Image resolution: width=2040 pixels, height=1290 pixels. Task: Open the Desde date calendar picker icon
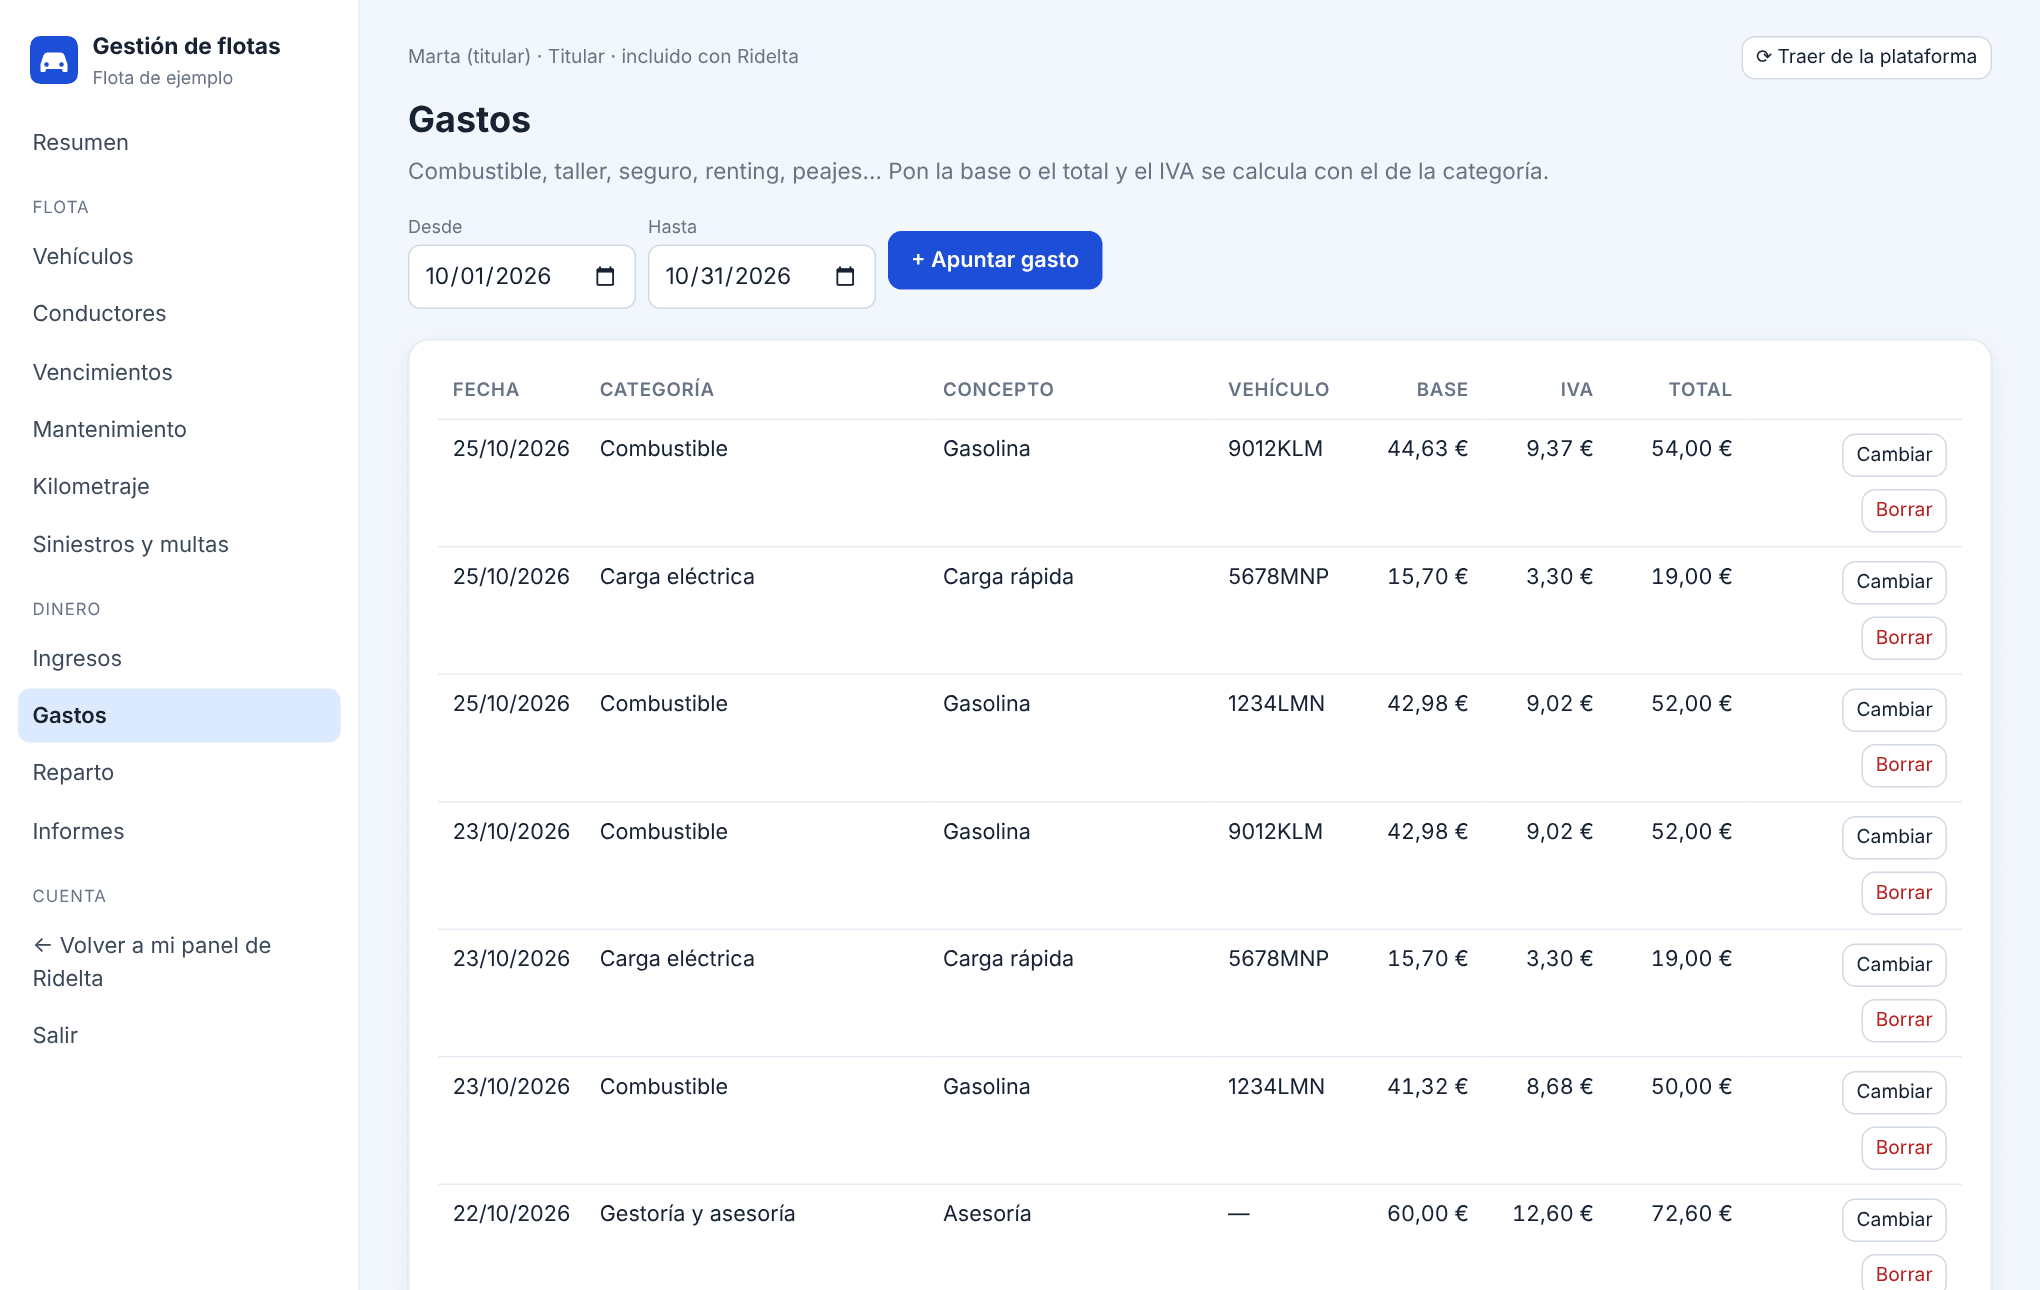[605, 277]
